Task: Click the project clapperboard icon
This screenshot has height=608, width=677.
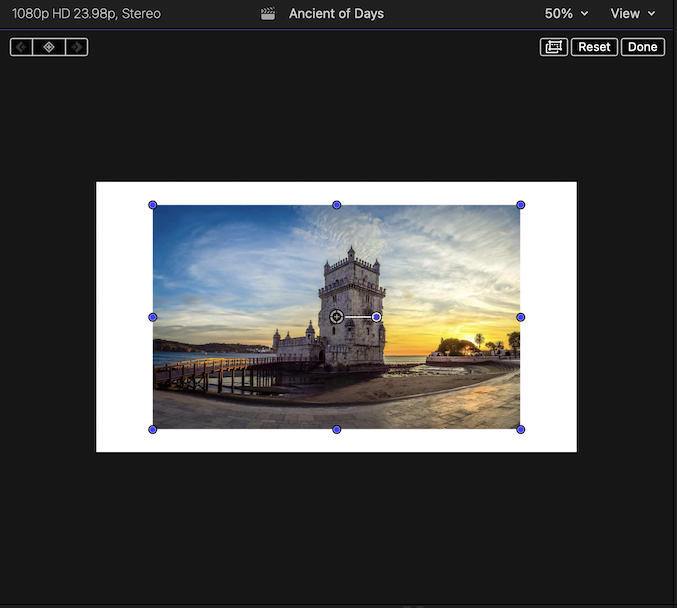Action: point(268,14)
